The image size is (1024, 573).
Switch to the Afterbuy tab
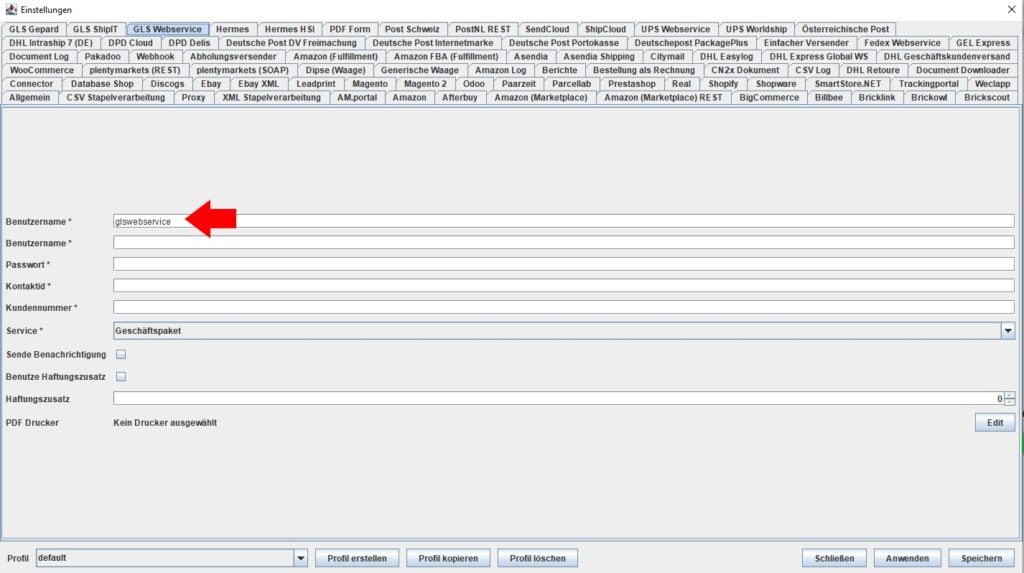[x=460, y=98]
